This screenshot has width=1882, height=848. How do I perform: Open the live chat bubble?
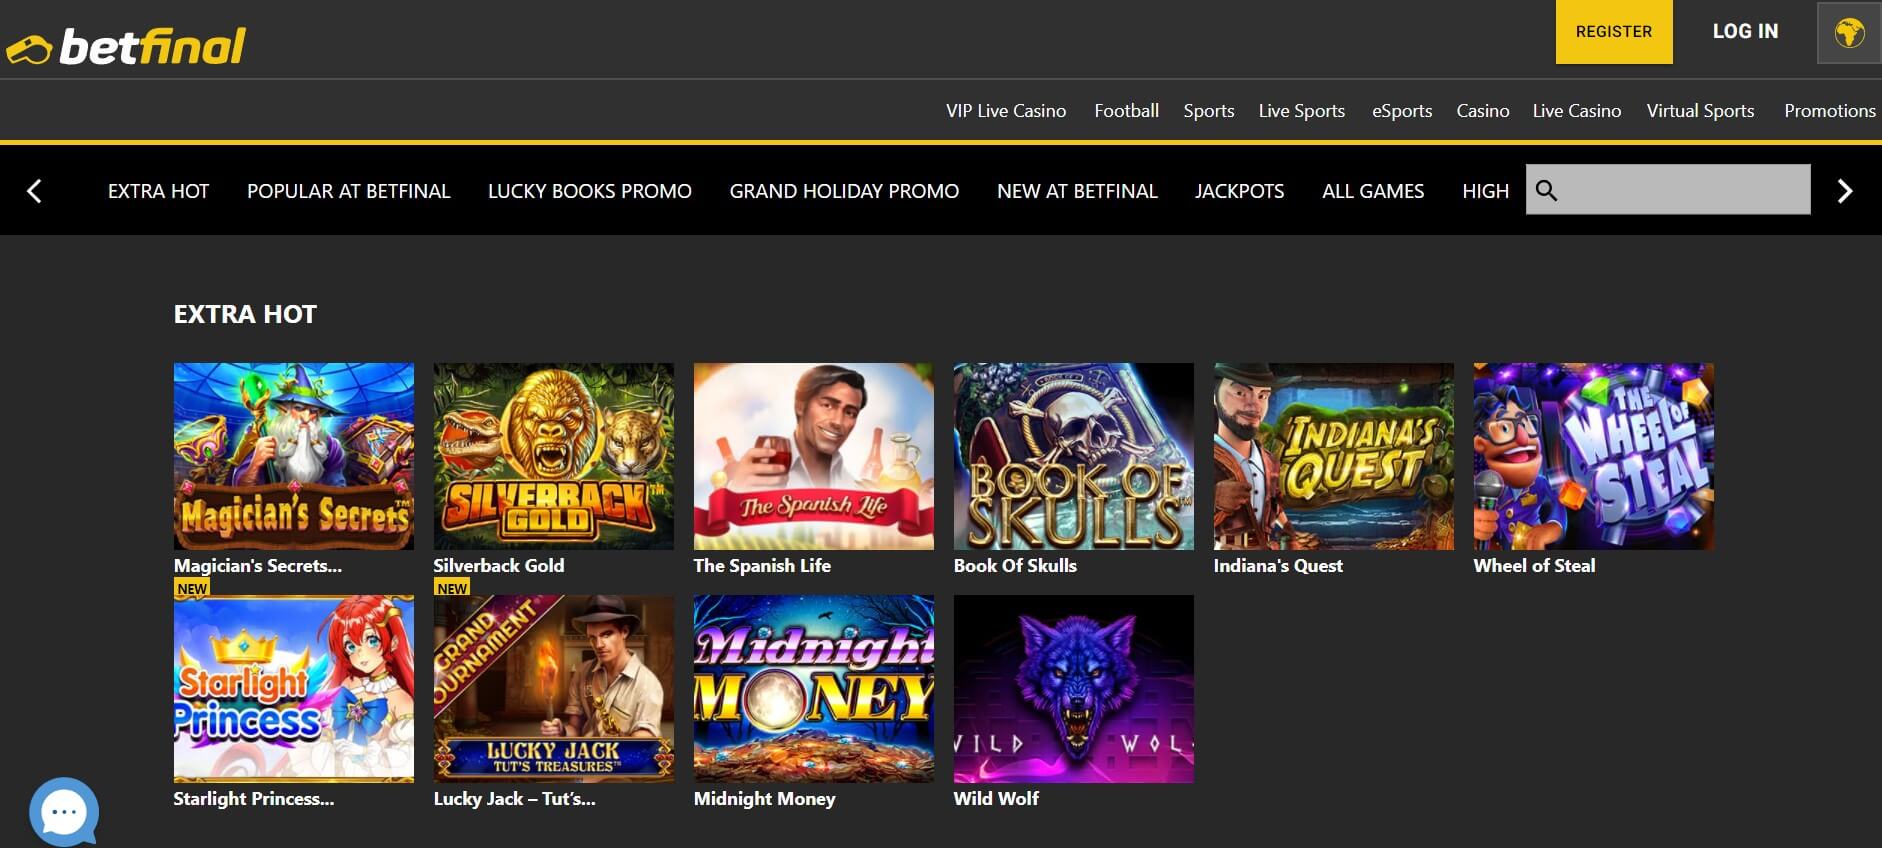64,811
